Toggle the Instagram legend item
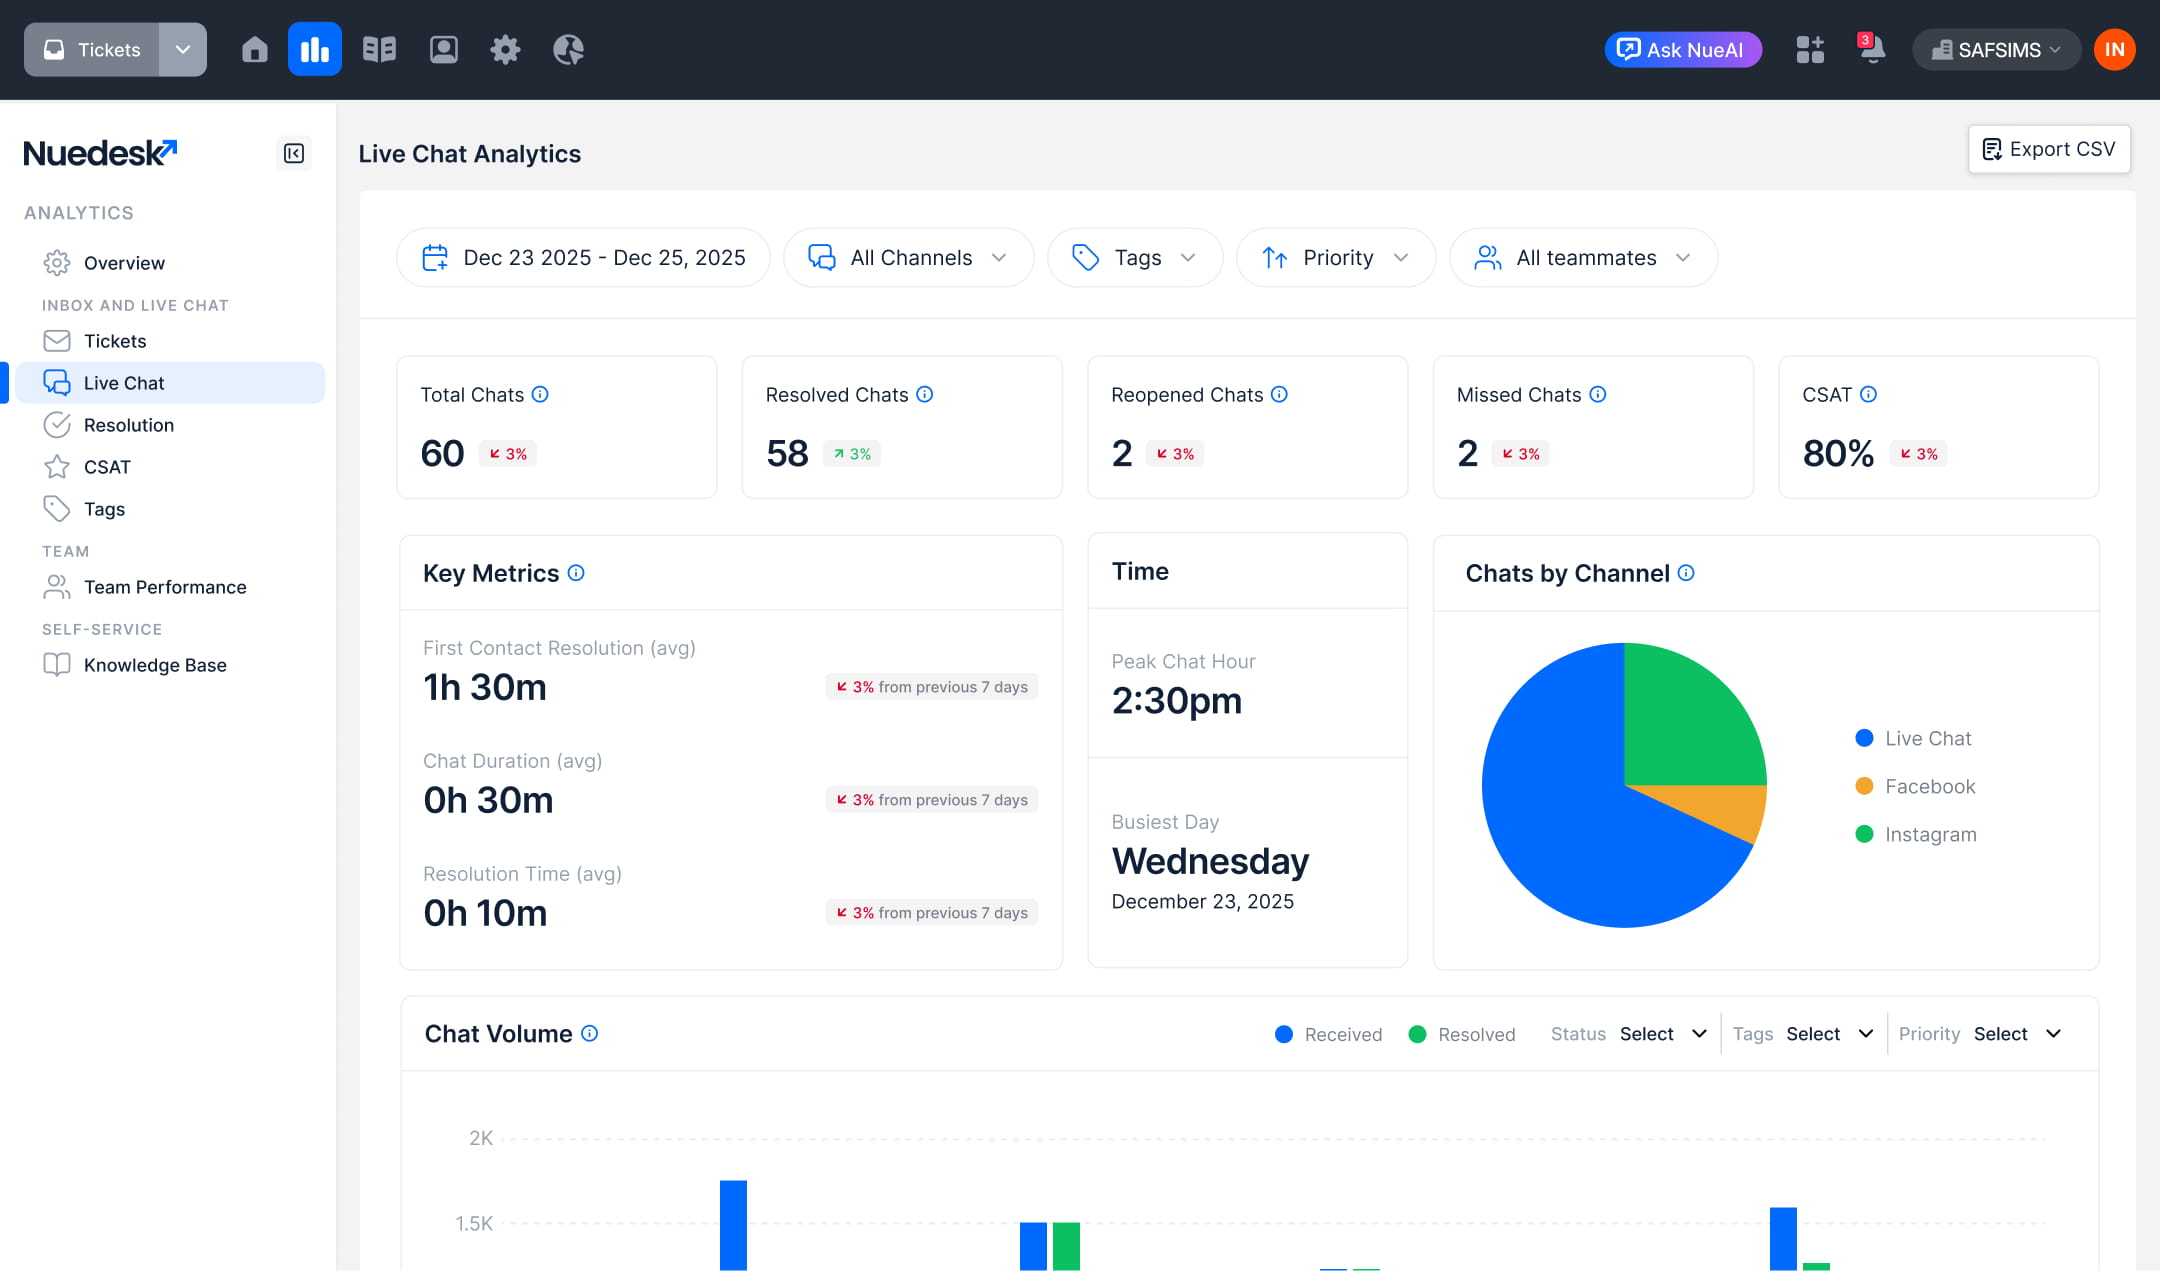2160x1271 pixels. tap(1915, 834)
